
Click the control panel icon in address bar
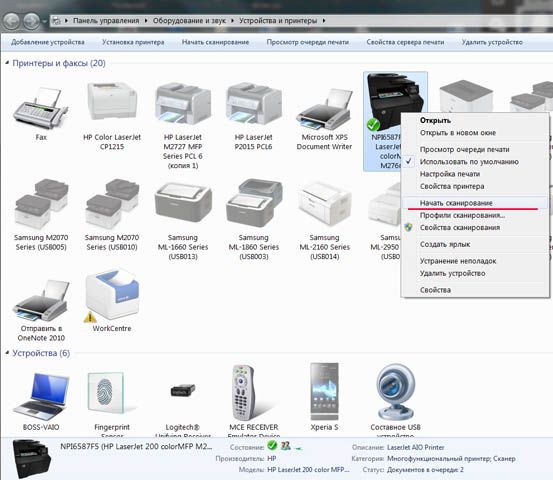tap(56, 21)
